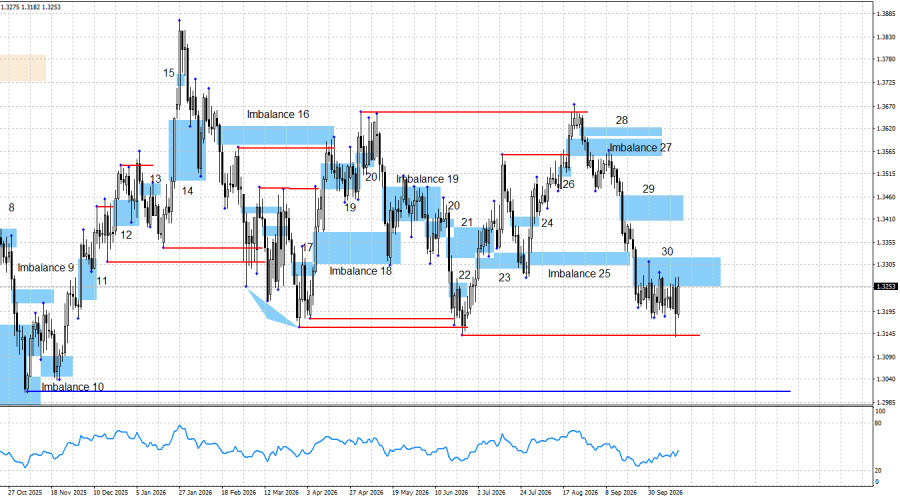The image size is (900, 500).
Task: Click the zone label "8"
Action: [x=11, y=208]
